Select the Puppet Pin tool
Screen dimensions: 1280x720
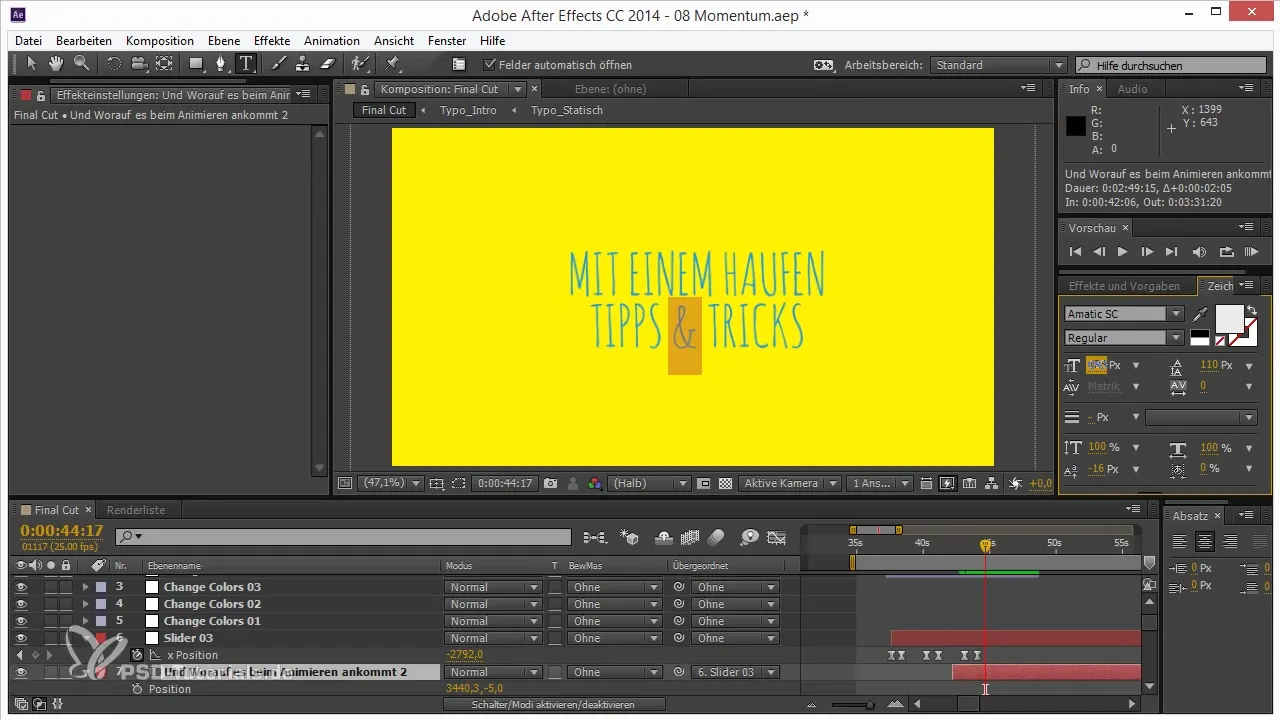[392, 64]
